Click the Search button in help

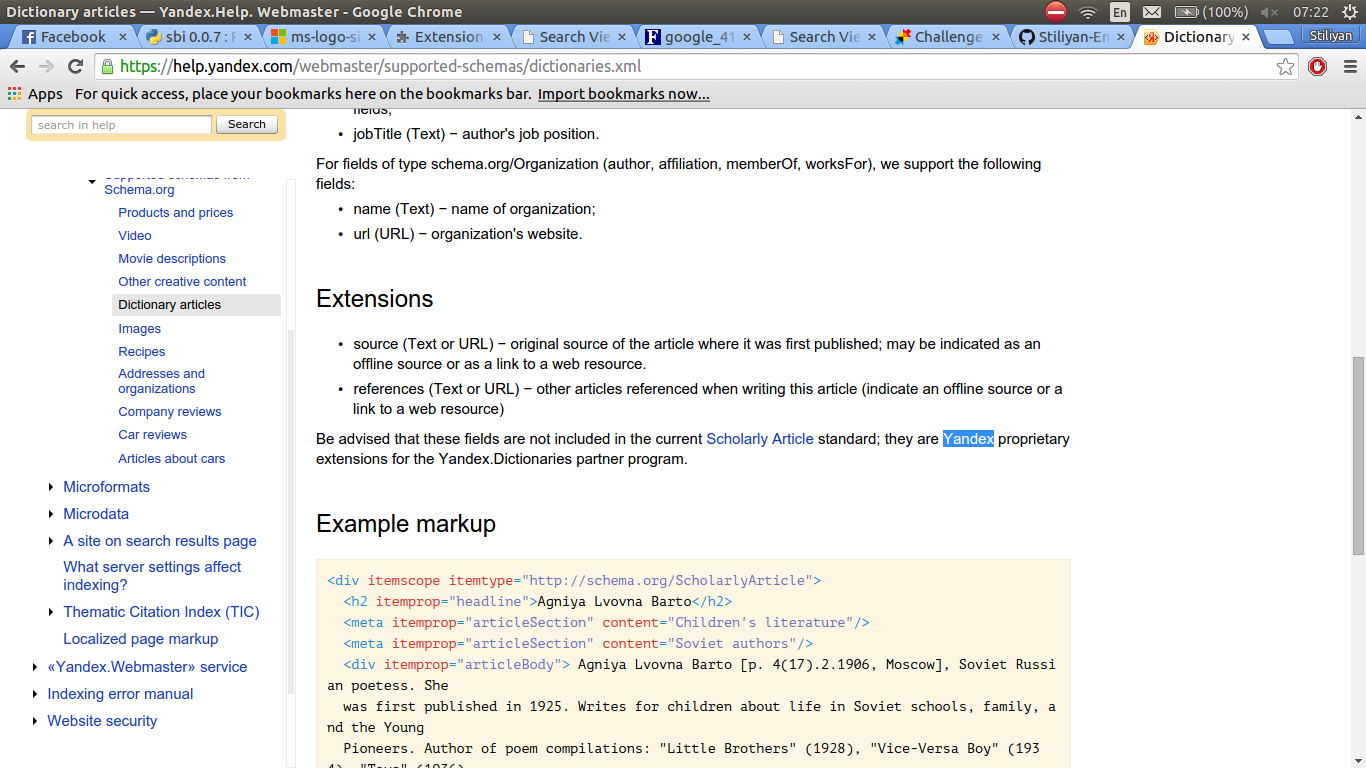247,125
